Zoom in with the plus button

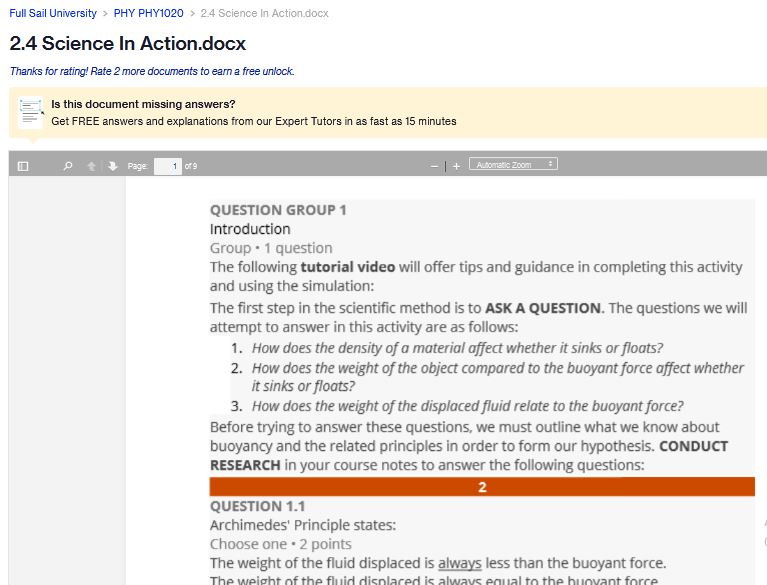tap(456, 166)
